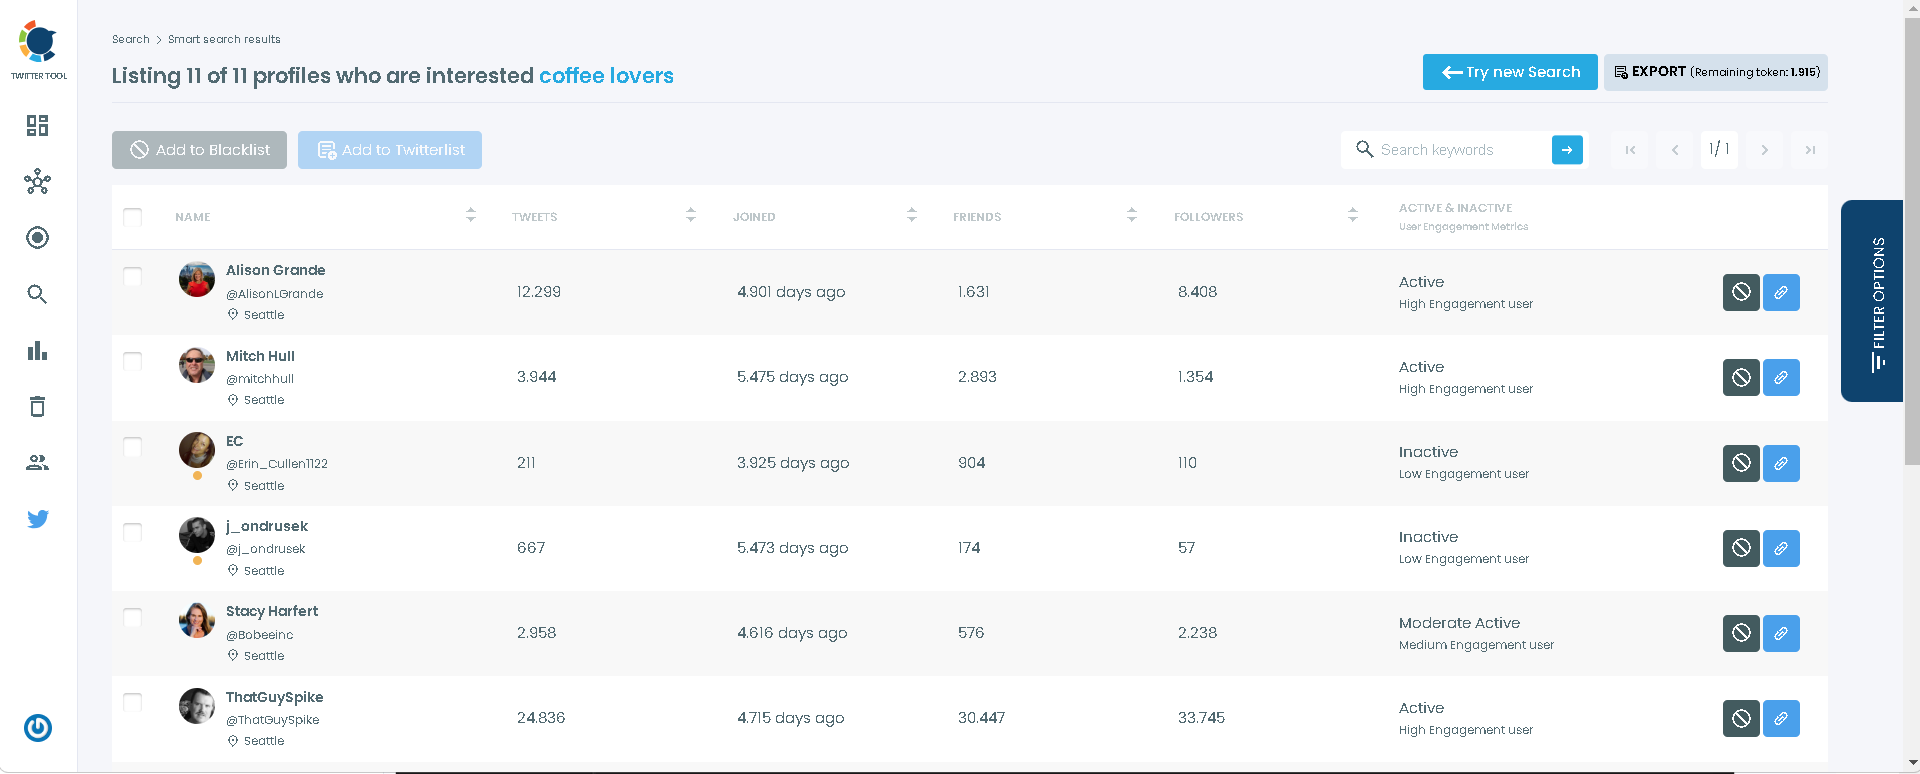1920x774 pixels.
Task: Check the checkbox next to Alison Grande
Action: click(x=132, y=277)
